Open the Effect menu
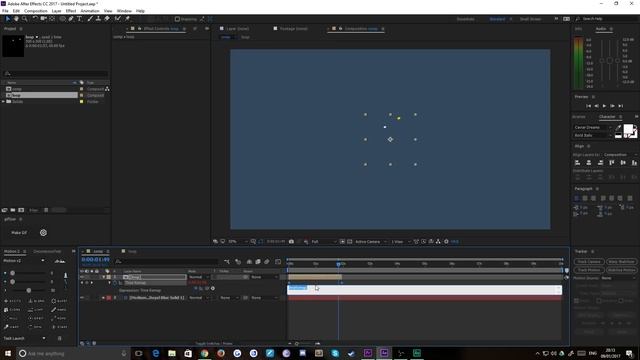The height and width of the screenshot is (360, 640). (71, 11)
